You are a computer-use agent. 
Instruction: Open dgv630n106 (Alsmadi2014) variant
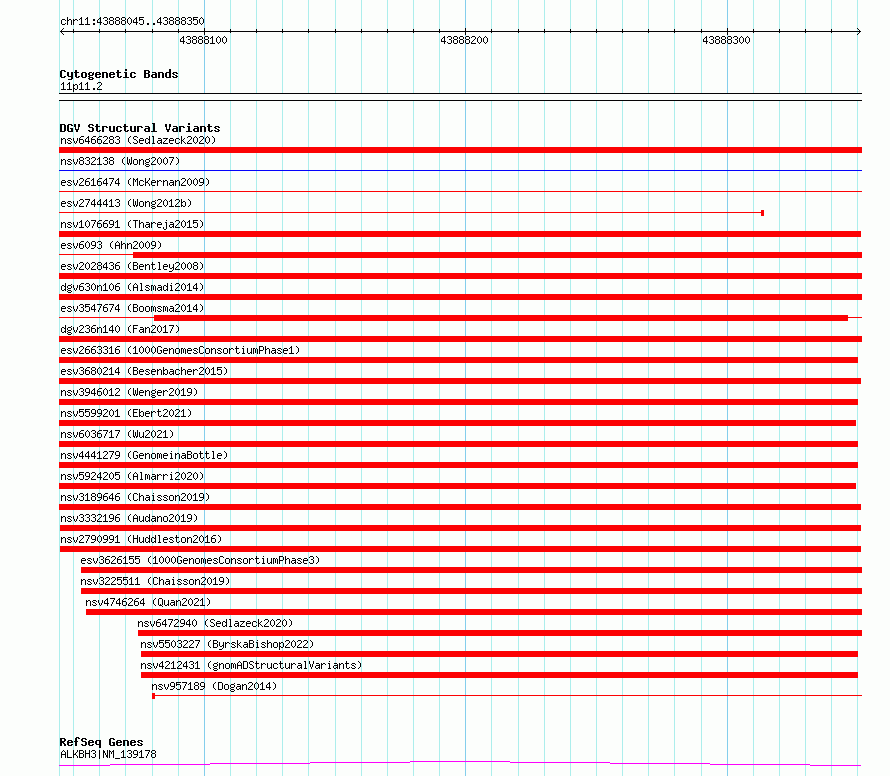(132, 287)
